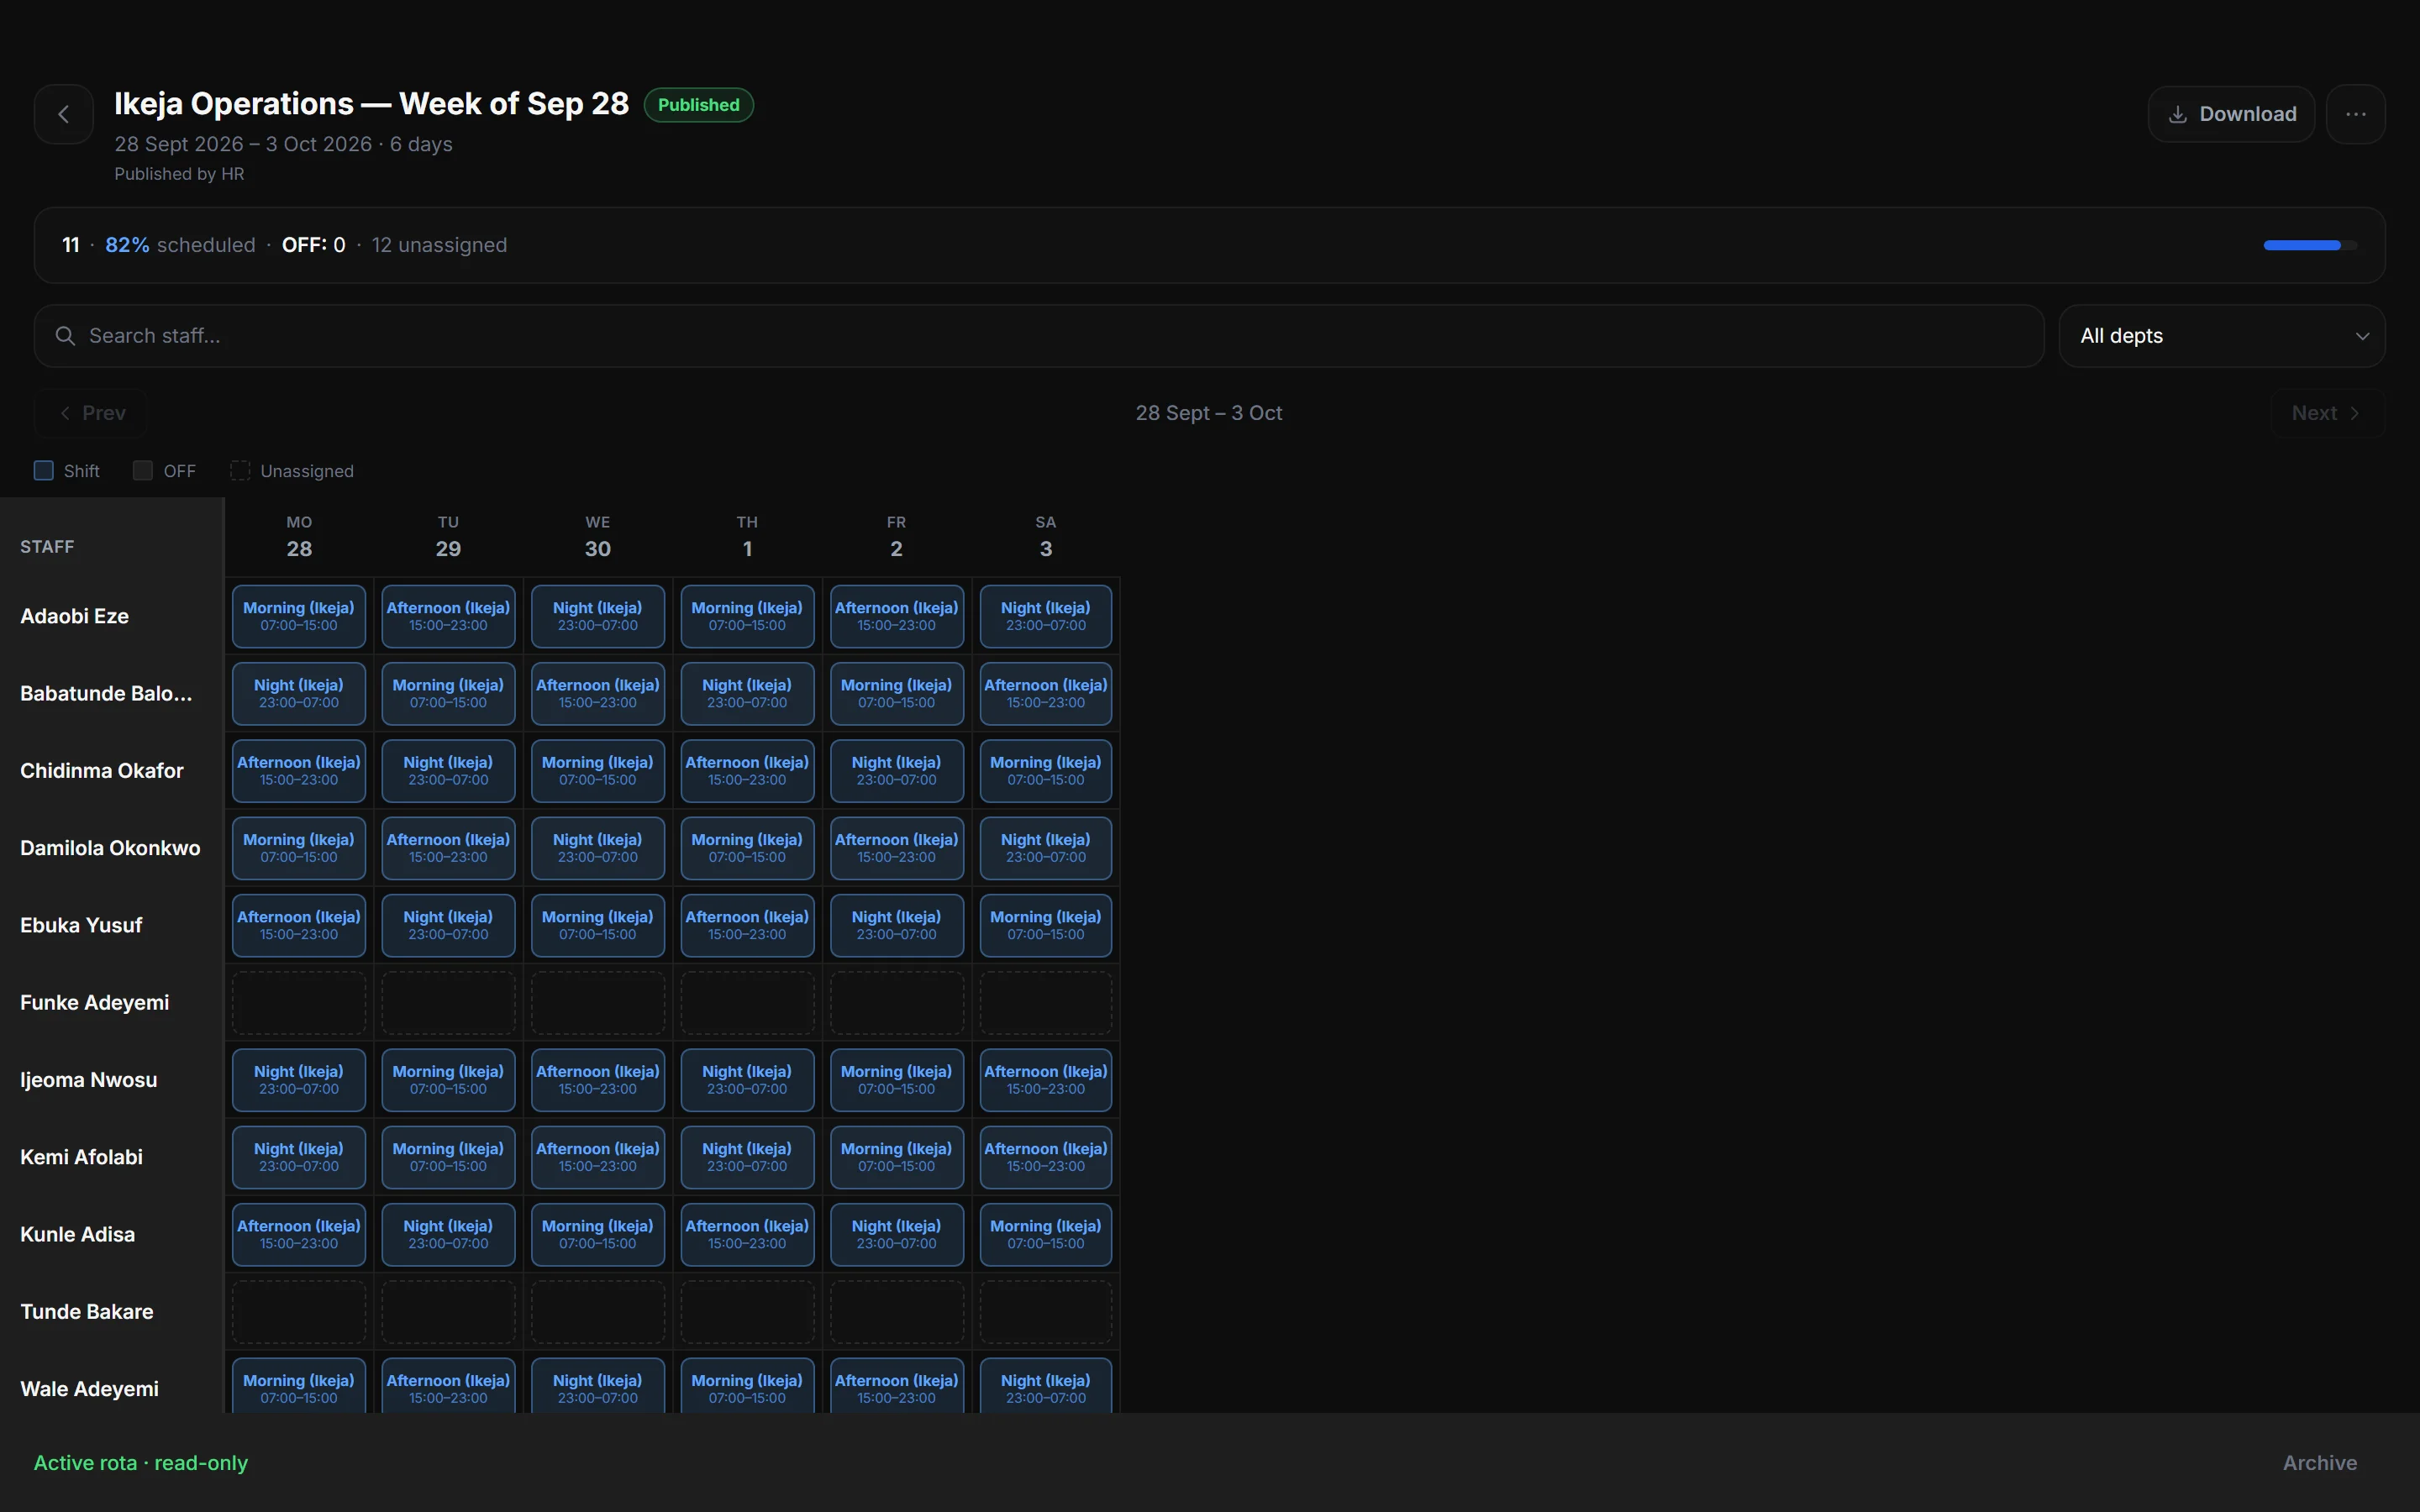Select the Adaobi Eze staff row name

(x=74, y=616)
